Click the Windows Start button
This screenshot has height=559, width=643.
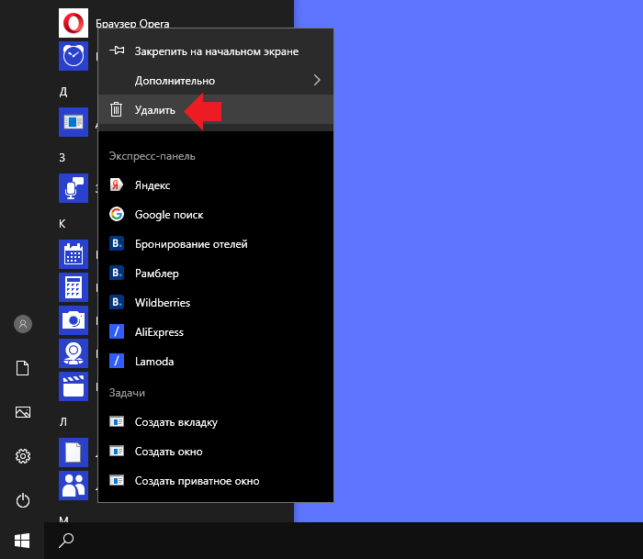tap(22, 541)
